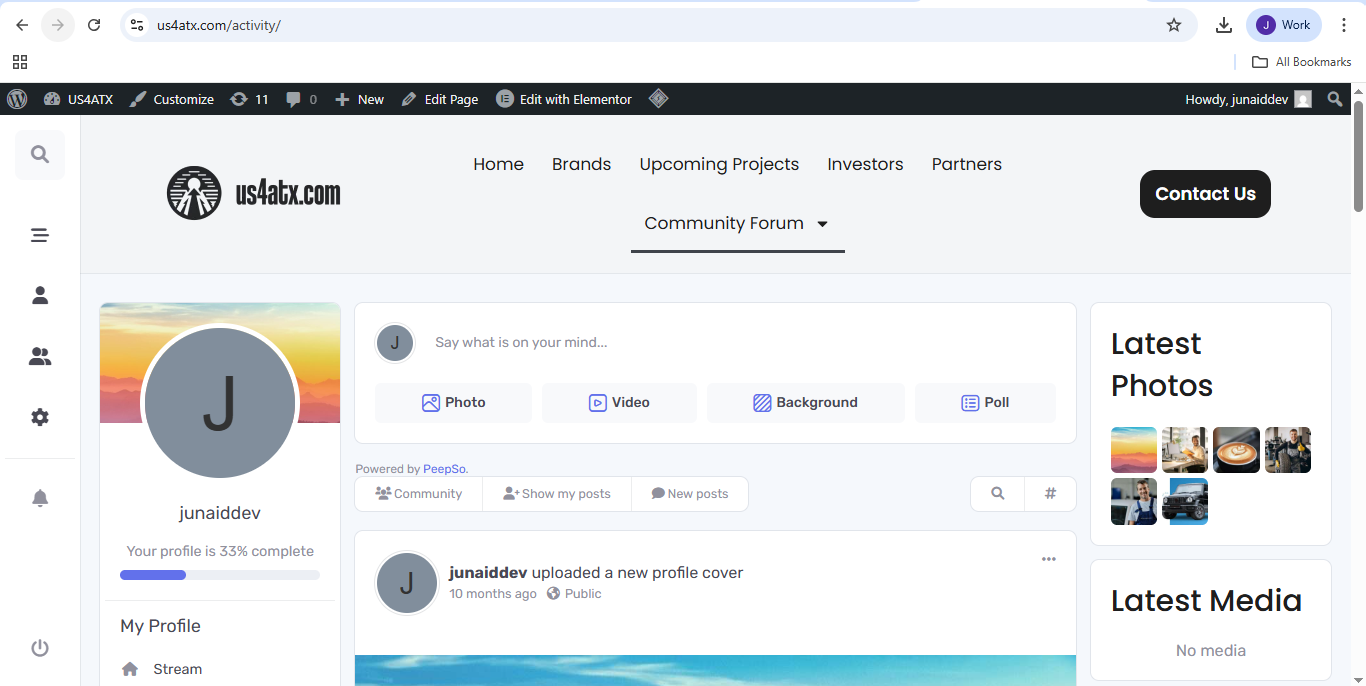Screen dimensions: 1366x686
Task: Open Stream under My Profile
Action: coord(177,669)
